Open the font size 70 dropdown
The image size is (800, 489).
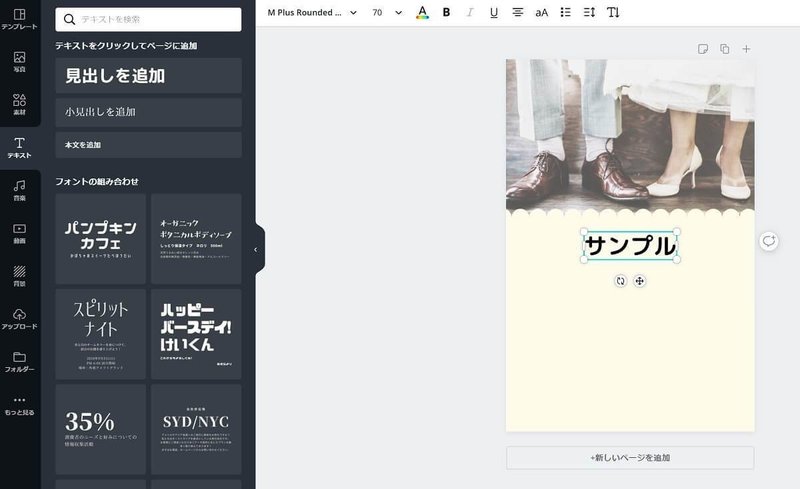[387, 13]
